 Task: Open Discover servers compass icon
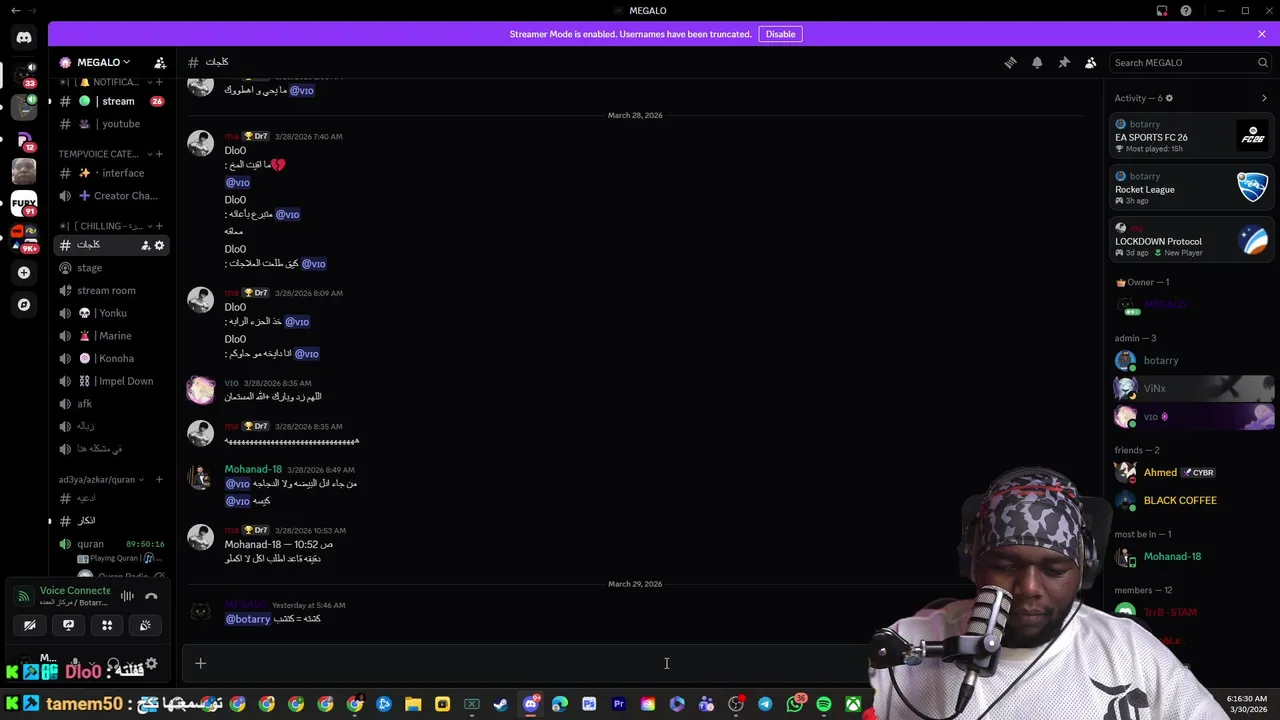tap(24, 305)
